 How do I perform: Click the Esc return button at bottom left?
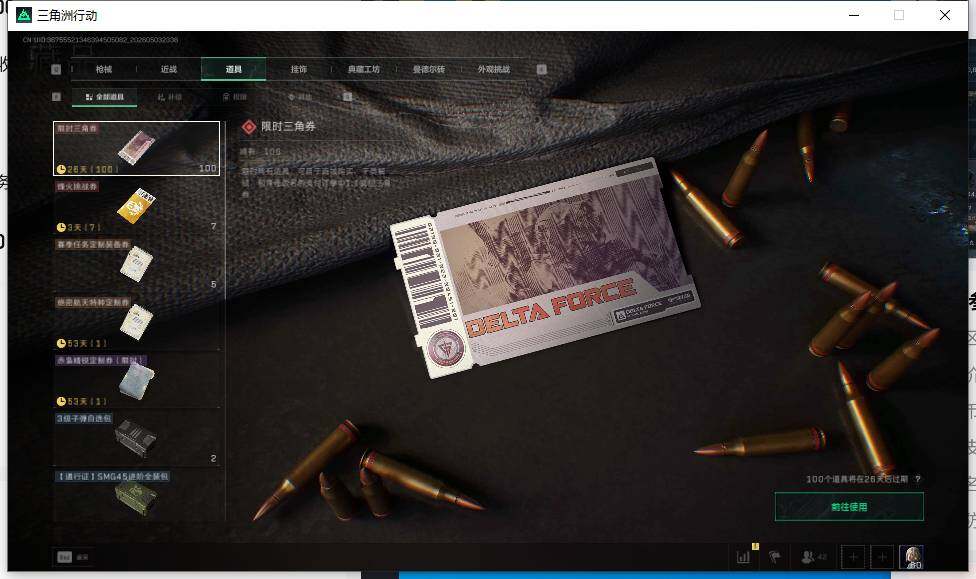point(73,557)
